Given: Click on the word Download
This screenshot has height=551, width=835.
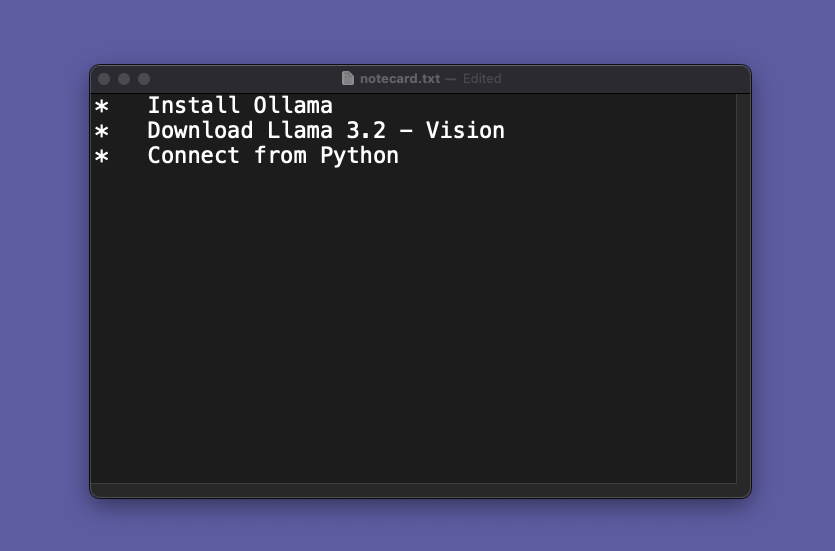Looking at the screenshot, I should (x=200, y=130).
